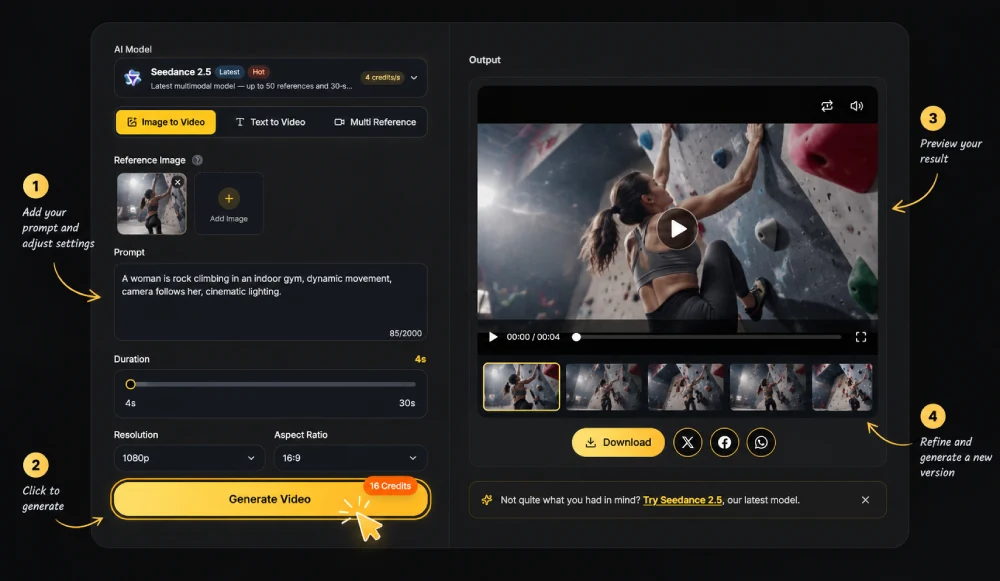Viewport: 1000px width, 581px height.
Task: Dismiss the Seedance 2.5 suggestion banner
Action: (x=865, y=500)
